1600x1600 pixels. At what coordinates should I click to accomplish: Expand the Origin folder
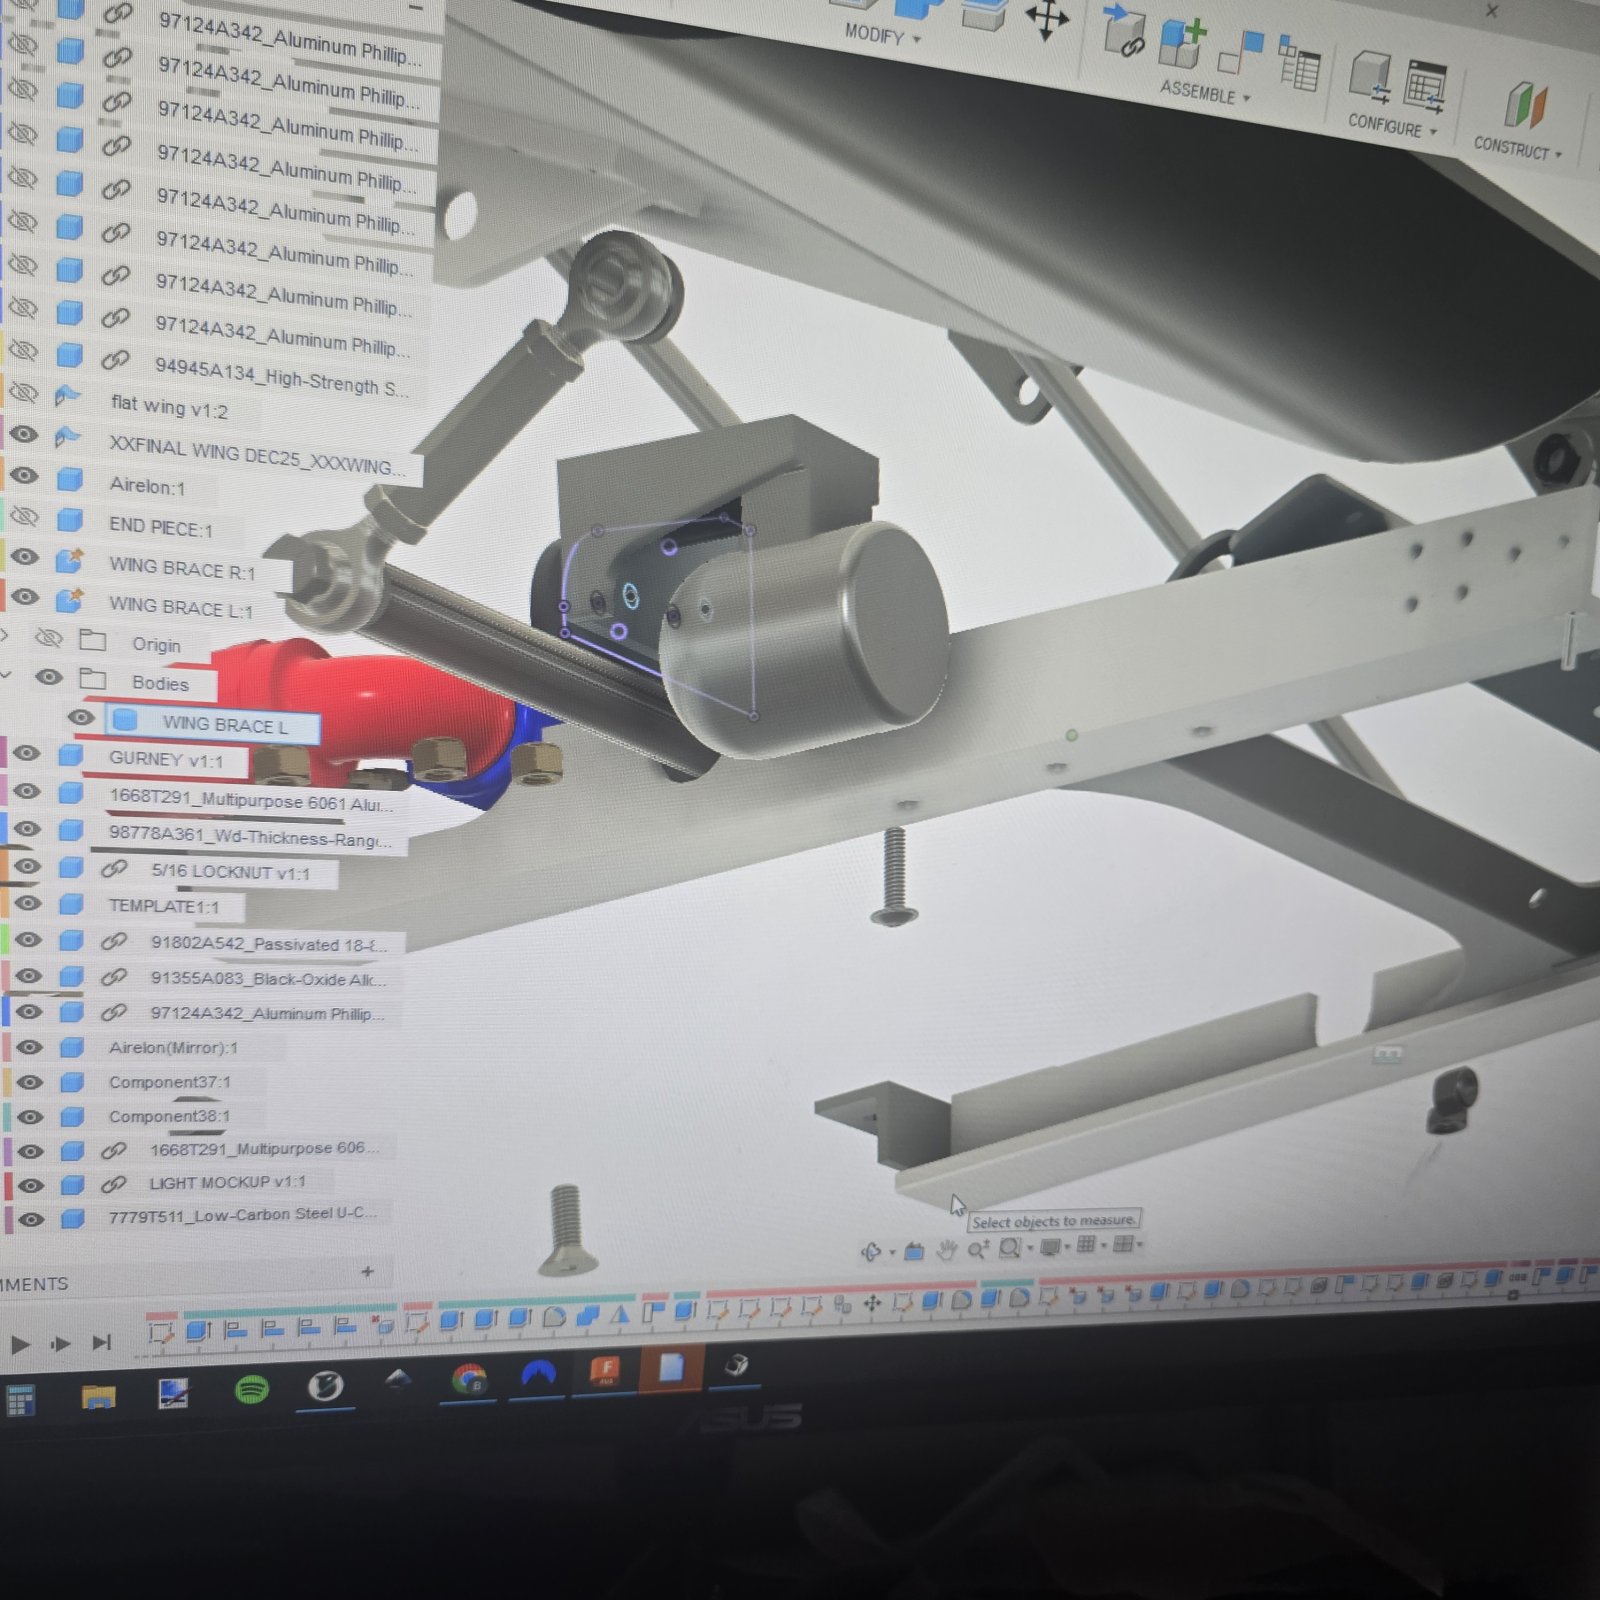(x=4, y=635)
